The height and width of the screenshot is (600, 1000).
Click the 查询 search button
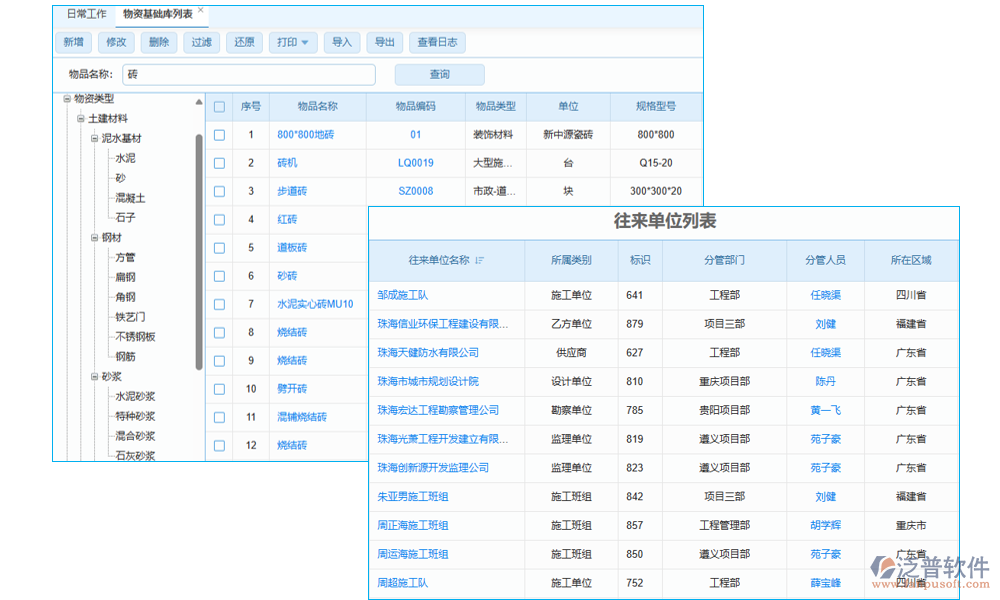pos(440,74)
